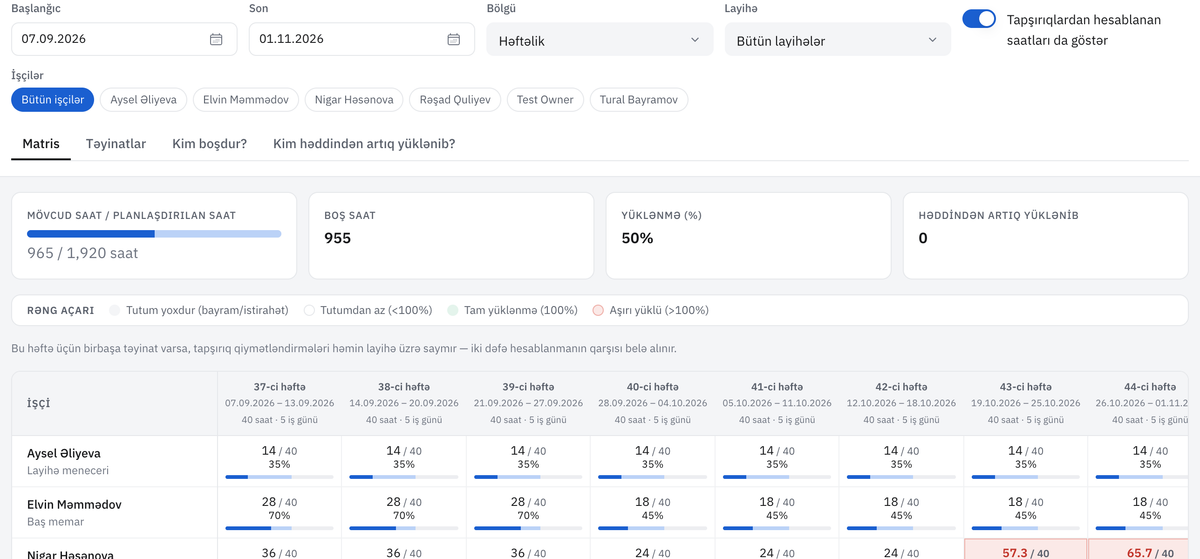Viewport: 1200px width, 559px height.
Task: Click the 43-cü həftə column header
Action: coord(1025,403)
